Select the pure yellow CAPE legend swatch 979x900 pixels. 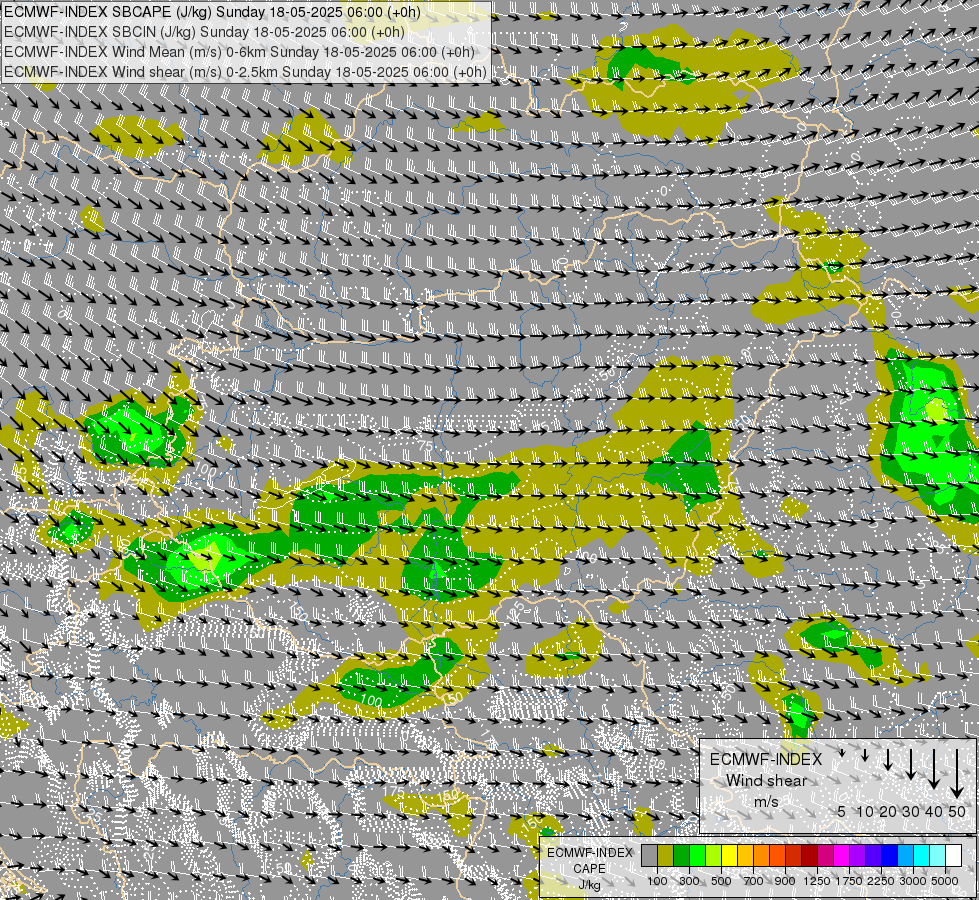[x=729, y=855]
